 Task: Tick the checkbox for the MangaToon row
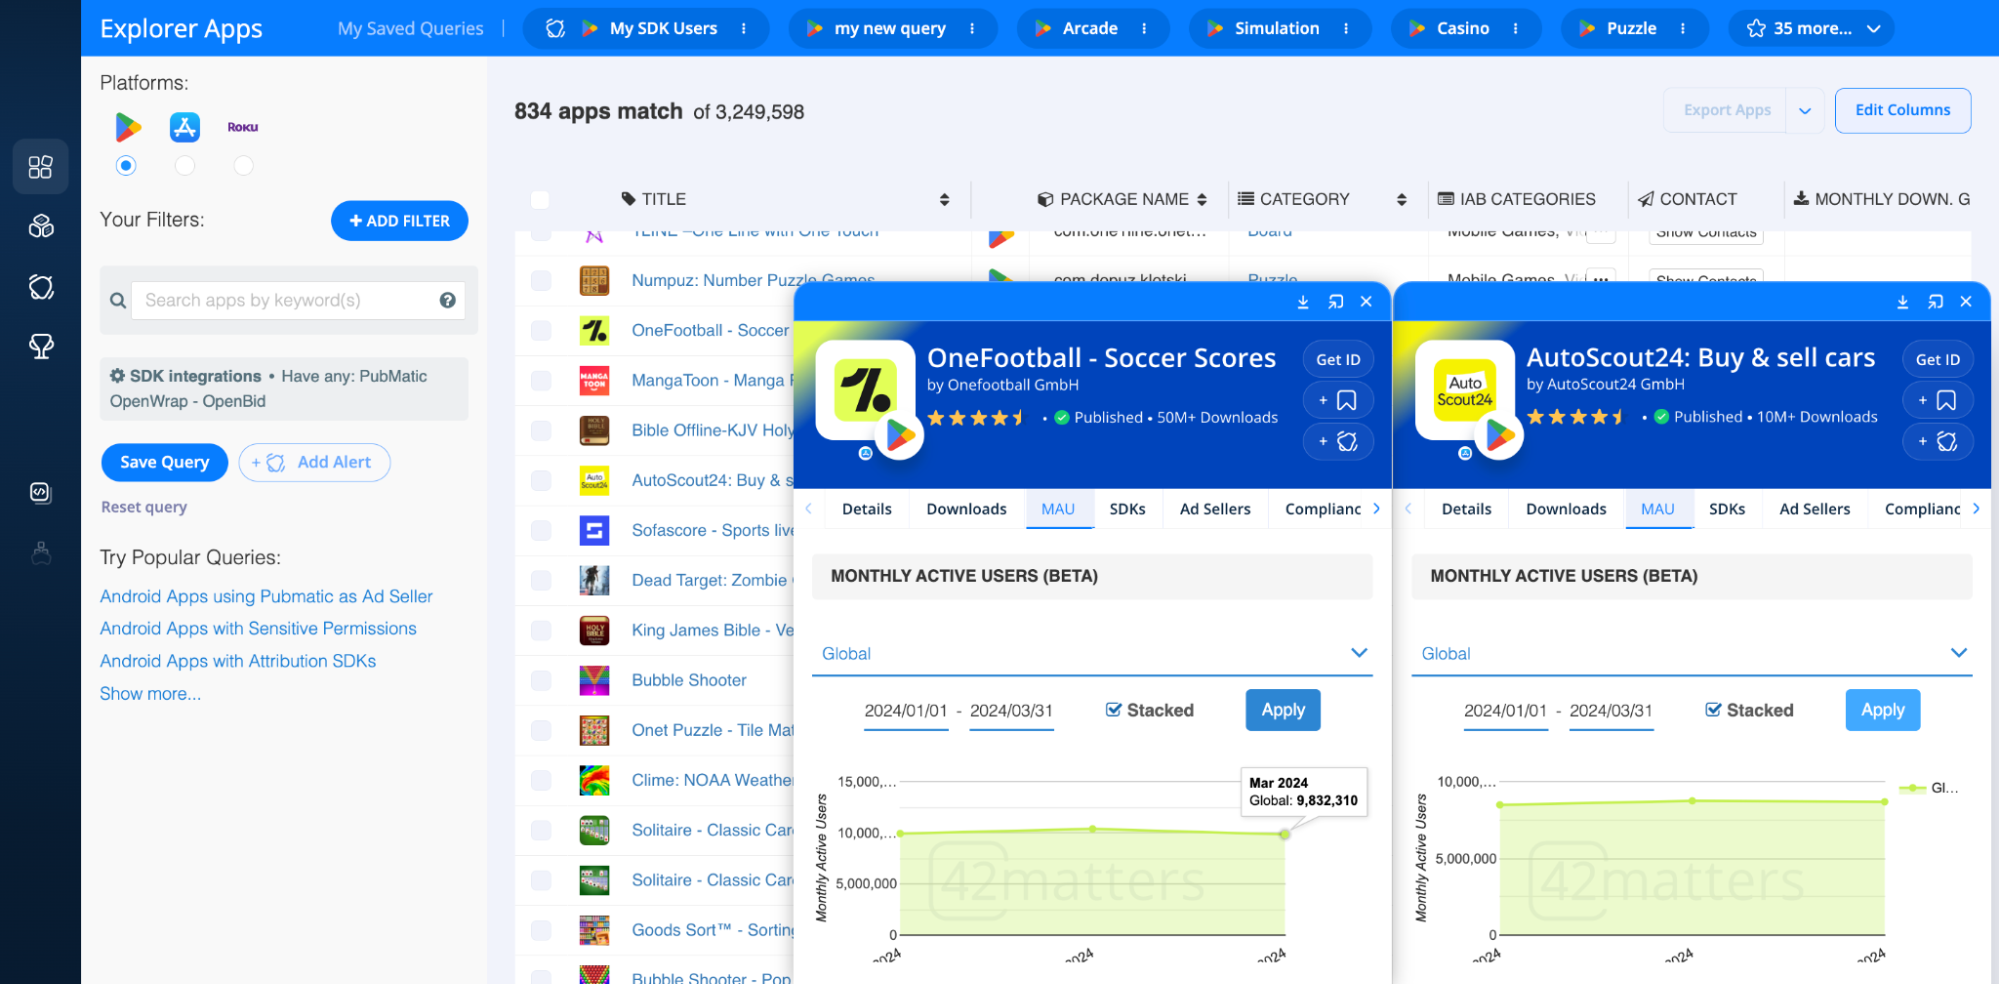541,380
